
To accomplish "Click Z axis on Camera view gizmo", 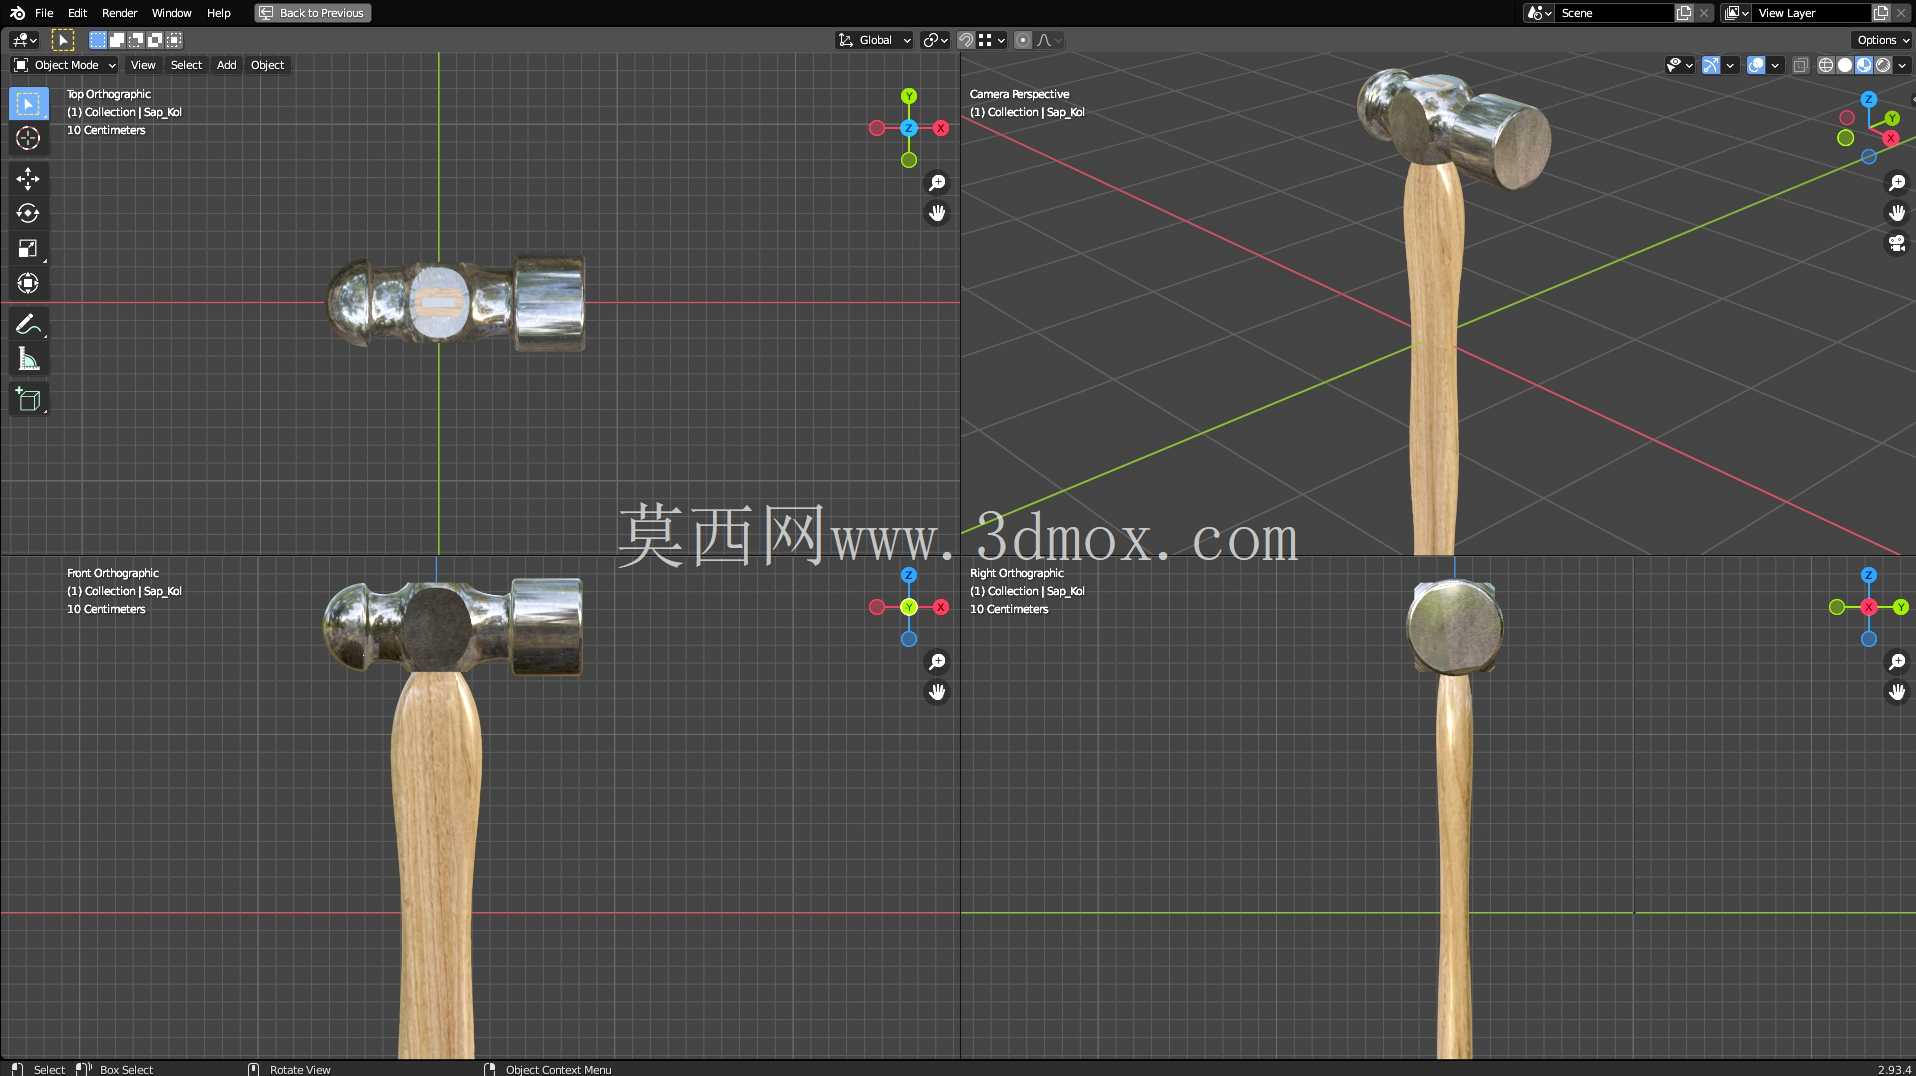I will (x=1869, y=99).
